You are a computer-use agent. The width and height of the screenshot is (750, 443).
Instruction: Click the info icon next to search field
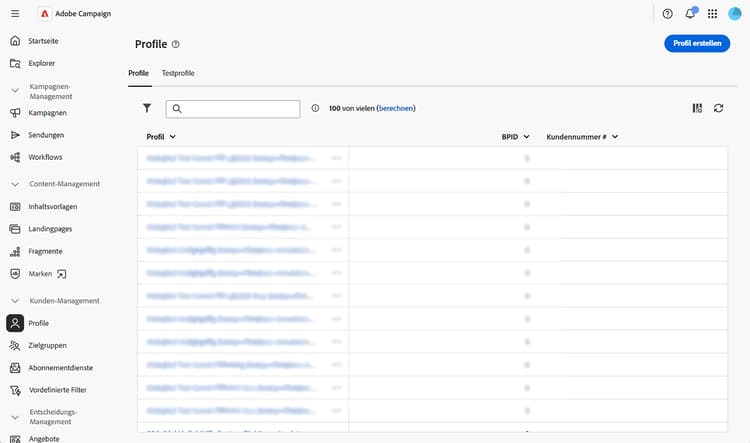pyautogui.click(x=315, y=108)
